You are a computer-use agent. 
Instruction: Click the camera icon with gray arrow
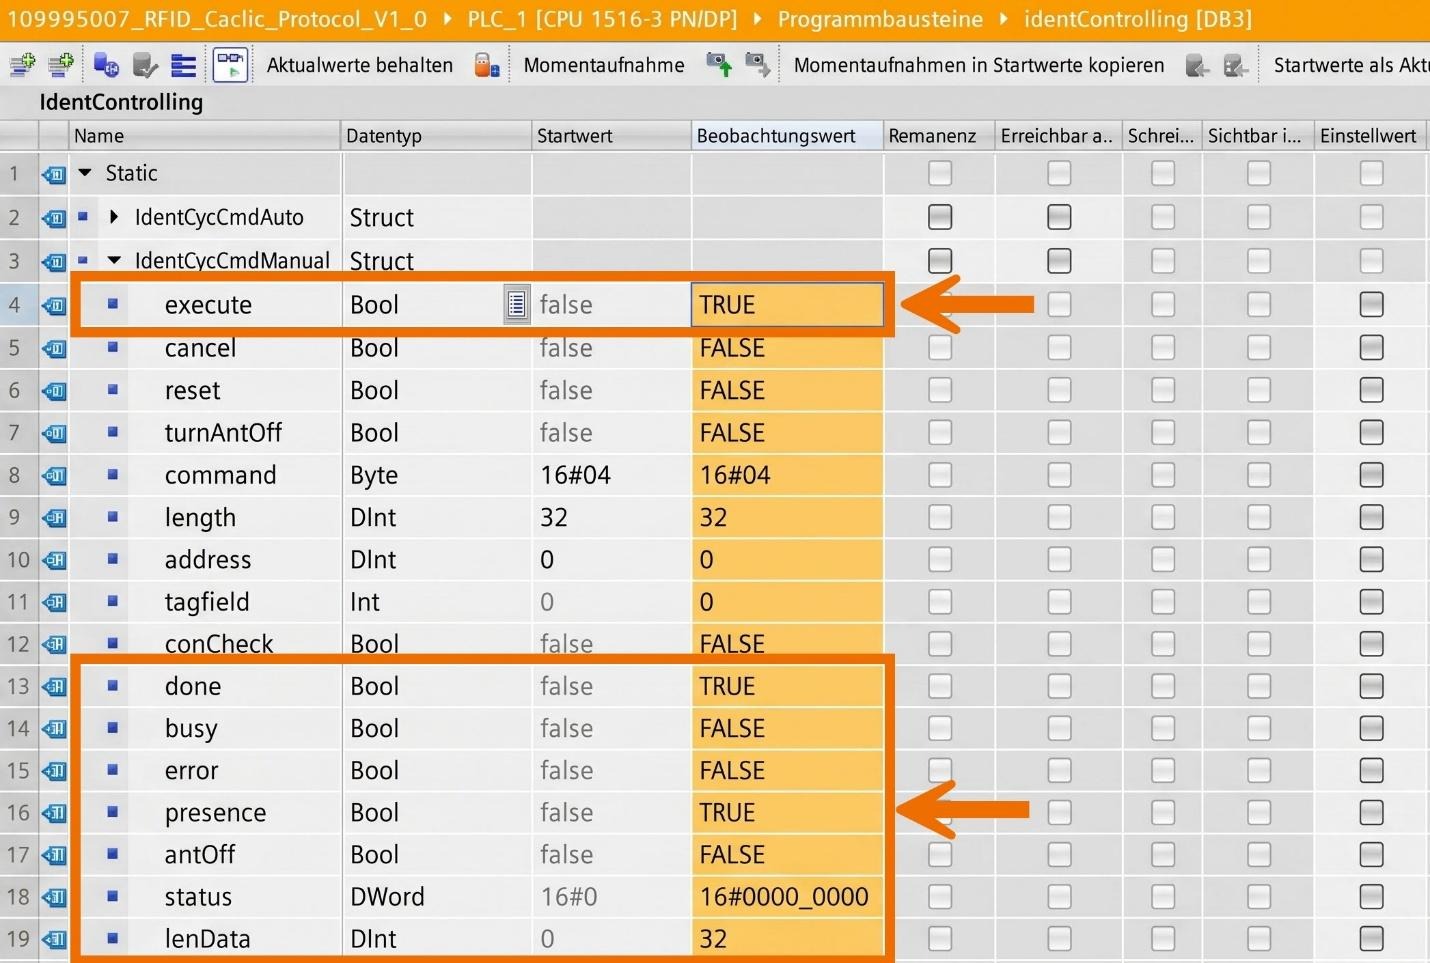(x=758, y=66)
